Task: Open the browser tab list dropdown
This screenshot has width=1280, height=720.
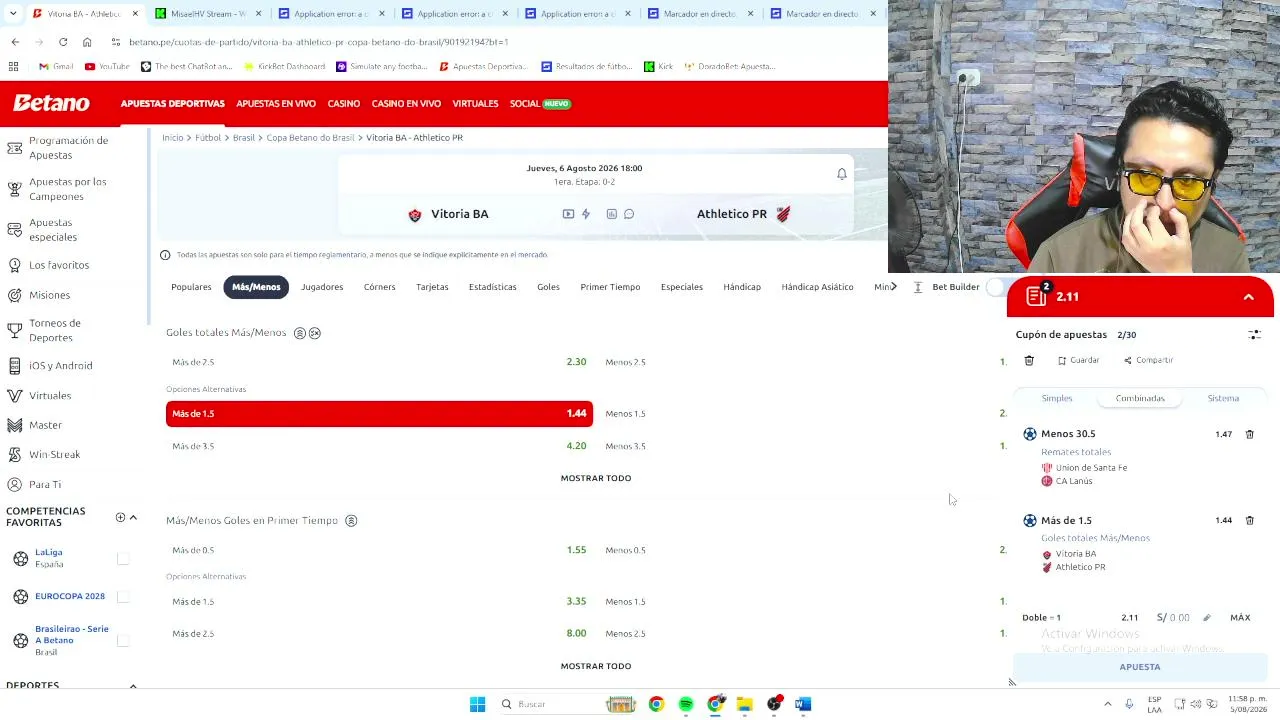Action: [x=12, y=13]
